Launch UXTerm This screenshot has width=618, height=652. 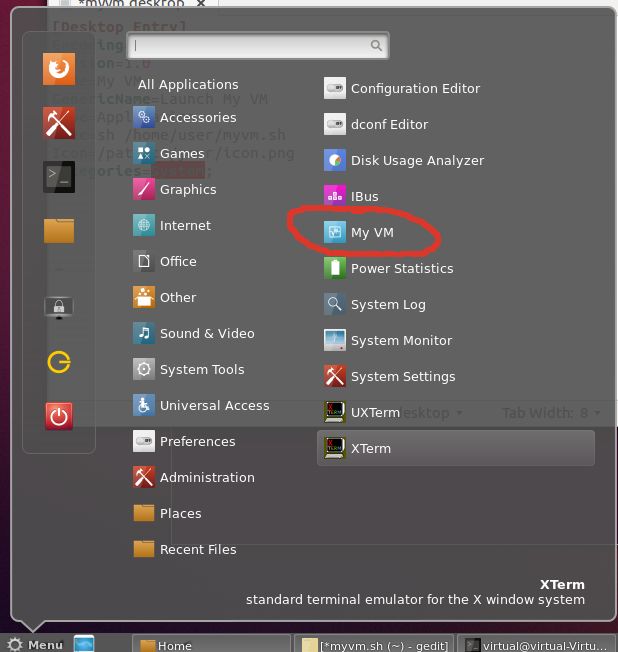pos(361,412)
